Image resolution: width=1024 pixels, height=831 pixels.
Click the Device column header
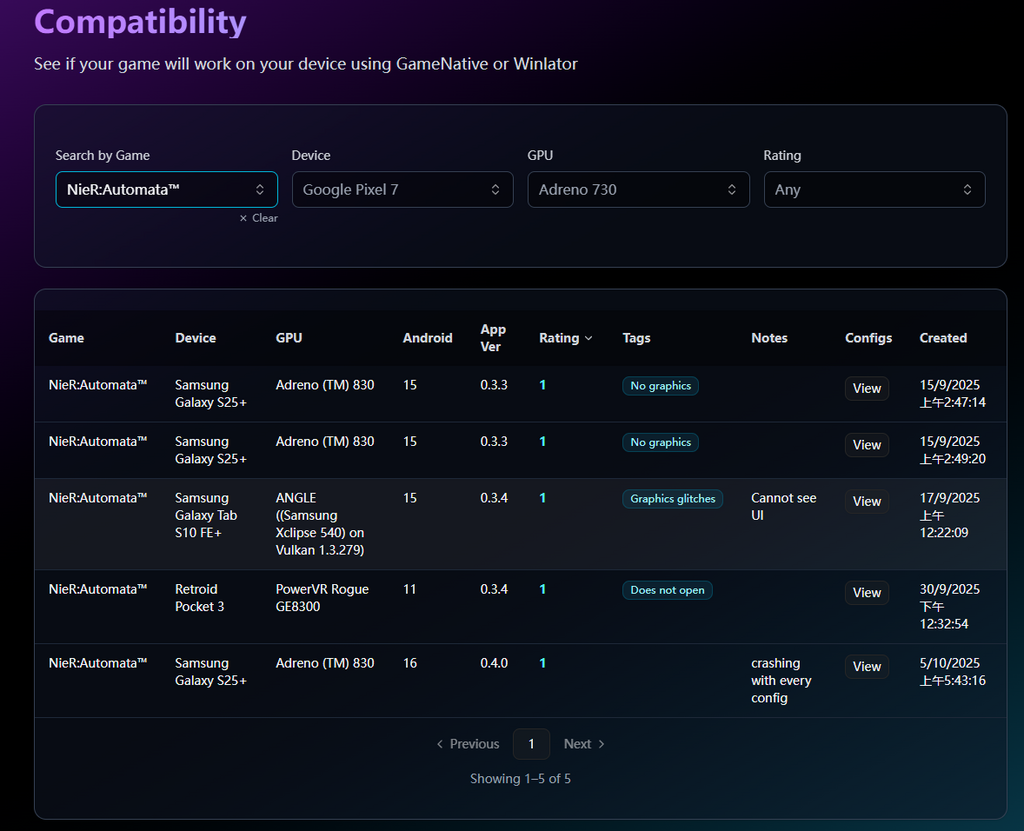click(195, 338)
